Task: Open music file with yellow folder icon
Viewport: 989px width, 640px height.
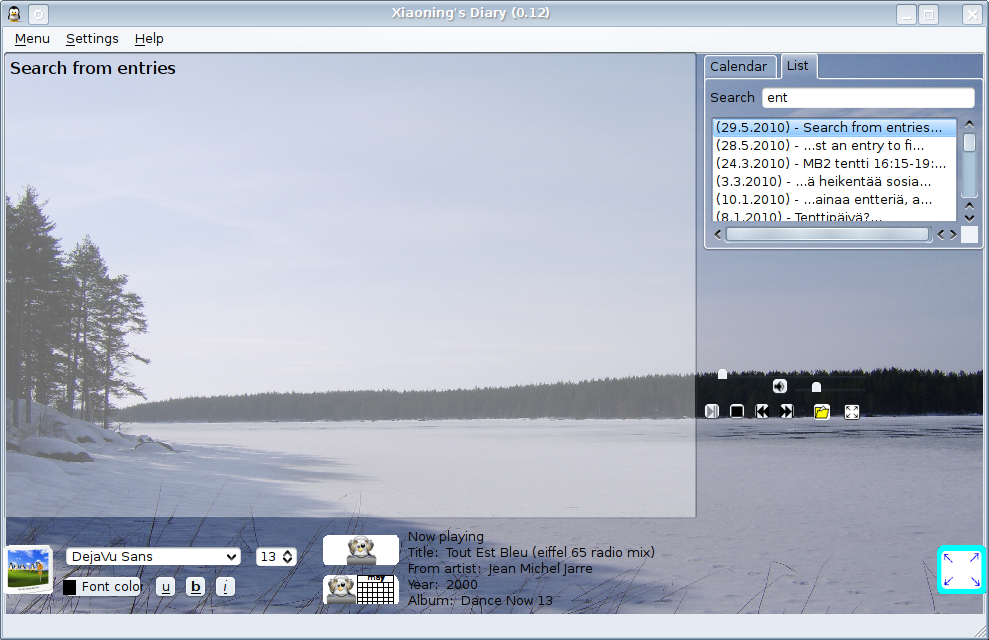Action: tap(822, 412)
